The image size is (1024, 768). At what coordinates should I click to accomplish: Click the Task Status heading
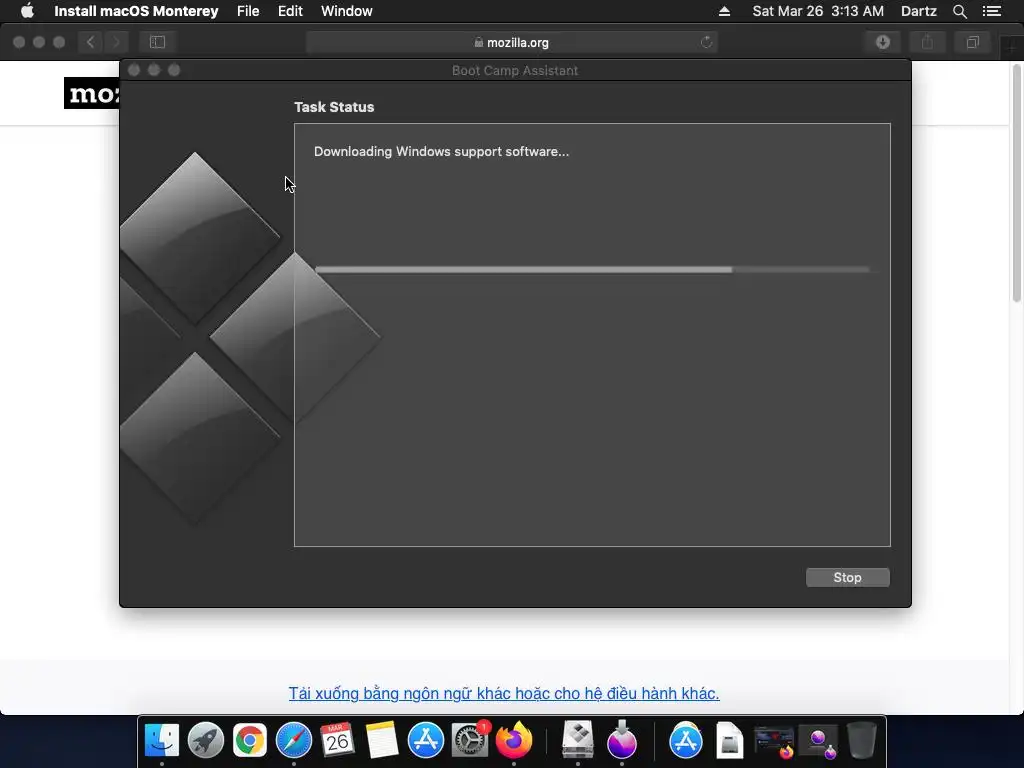(x=334, y=107)
